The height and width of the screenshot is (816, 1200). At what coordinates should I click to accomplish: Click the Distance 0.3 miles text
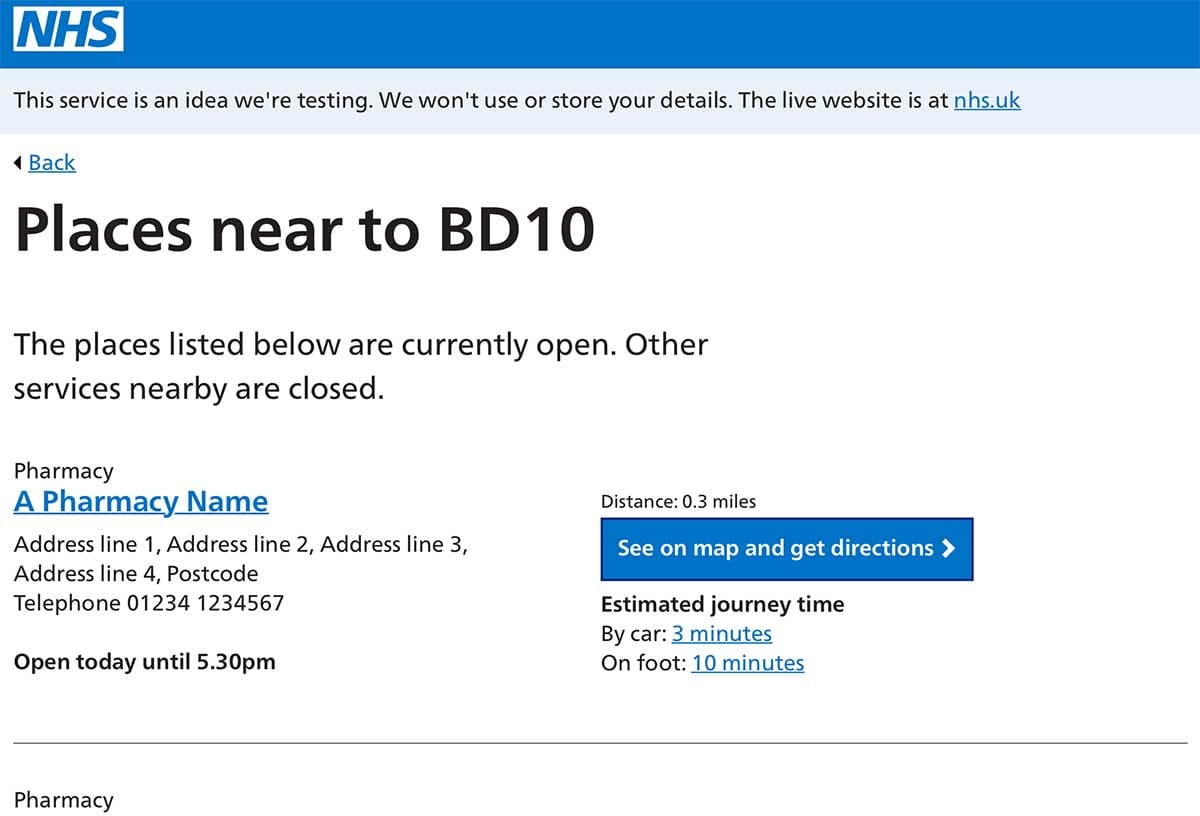pyautogui.click(x=677, y=501)
